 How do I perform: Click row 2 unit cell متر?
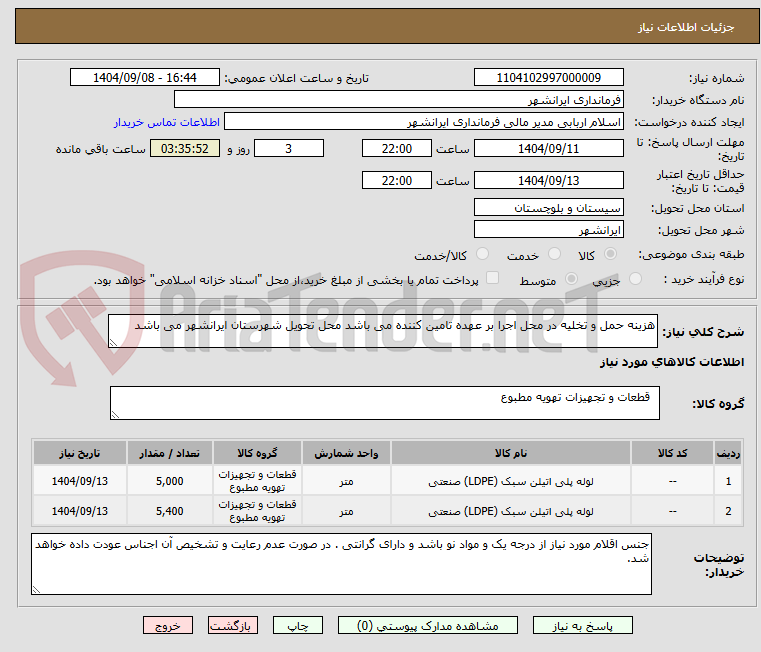click(x=346, y=511)
